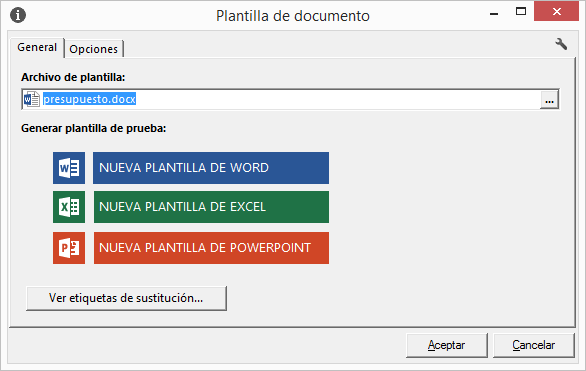
Task: Open Ver etiquetas de sustitución
Action: click(x=126, y=298)
